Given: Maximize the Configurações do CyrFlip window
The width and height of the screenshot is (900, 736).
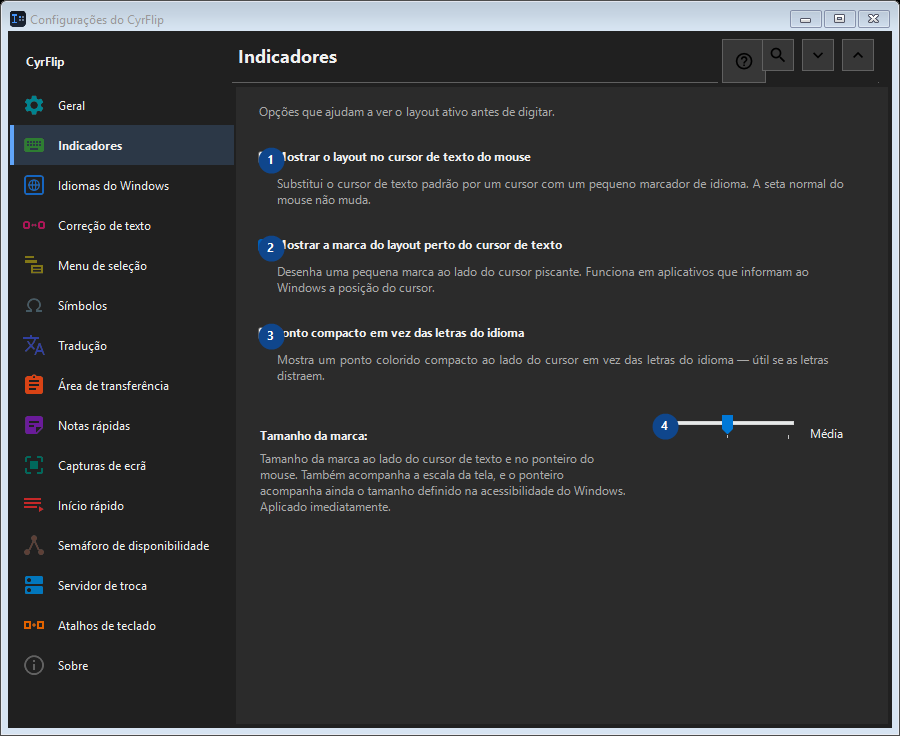Looking at the screenshot, I should coord(839,19).
